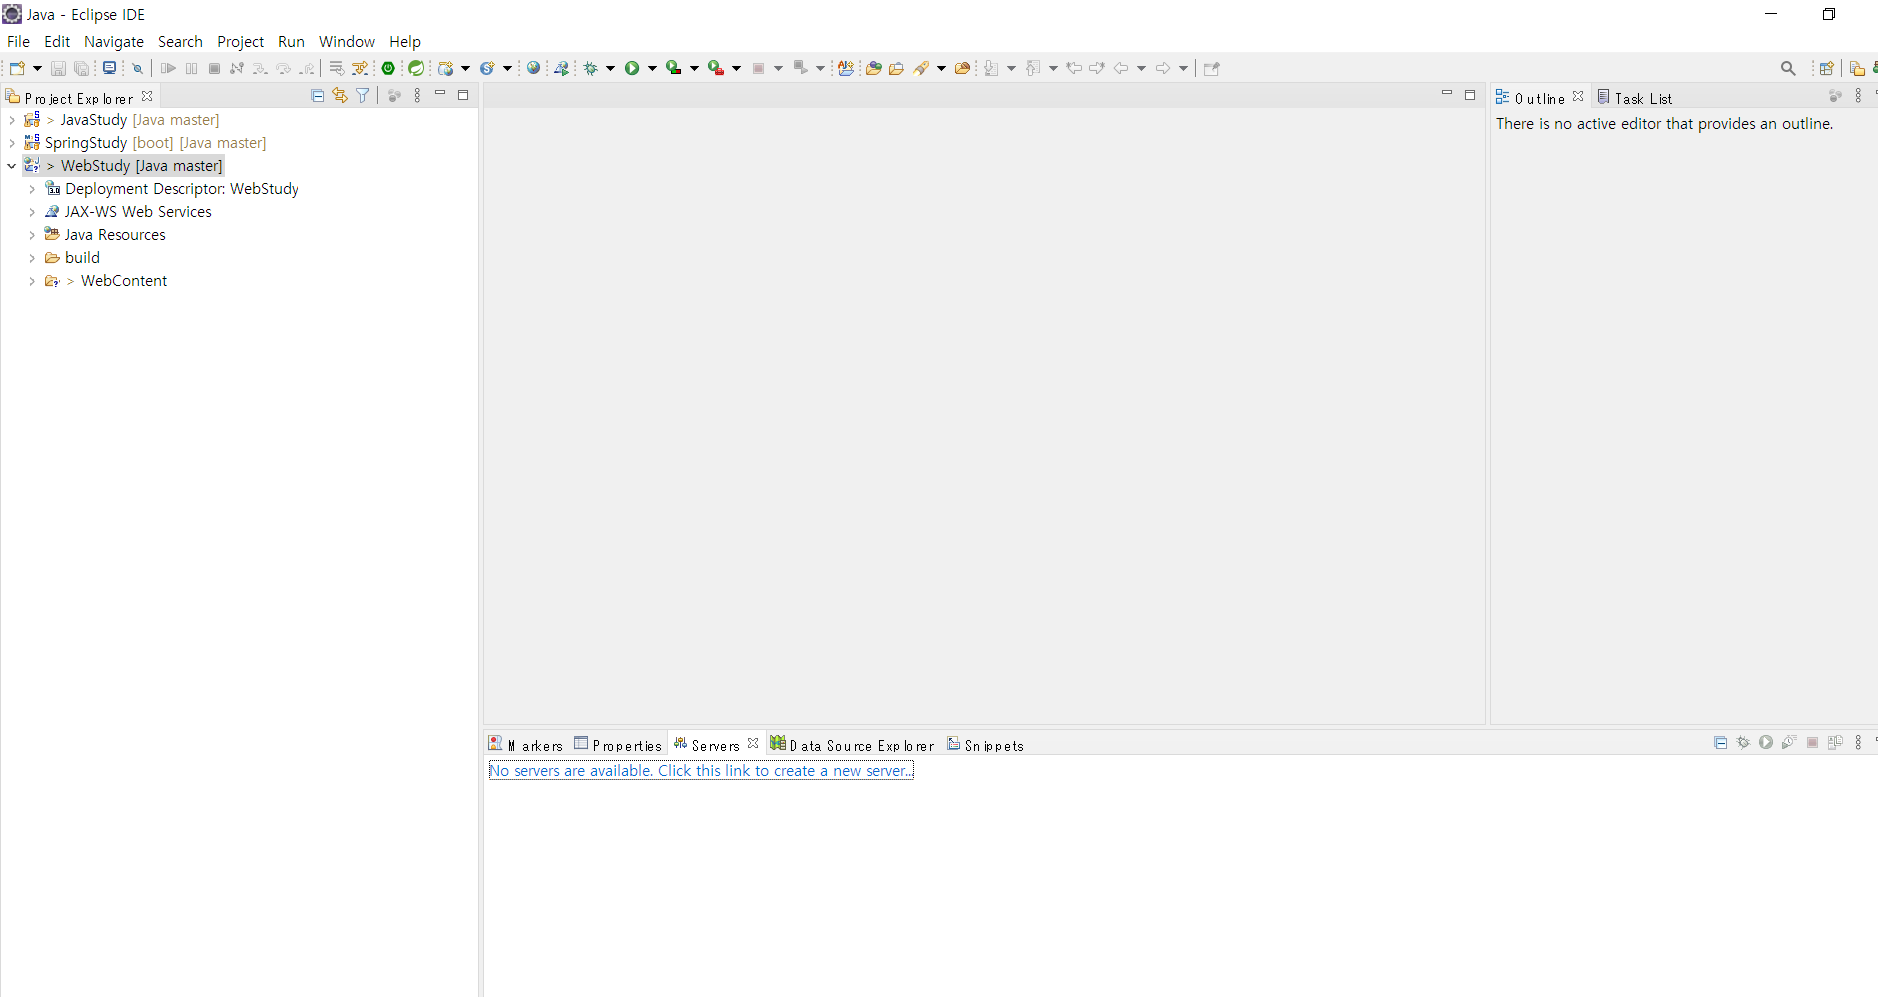
Task: Open the Project Explorer filter funnel icon
Action: click(363, 96)
